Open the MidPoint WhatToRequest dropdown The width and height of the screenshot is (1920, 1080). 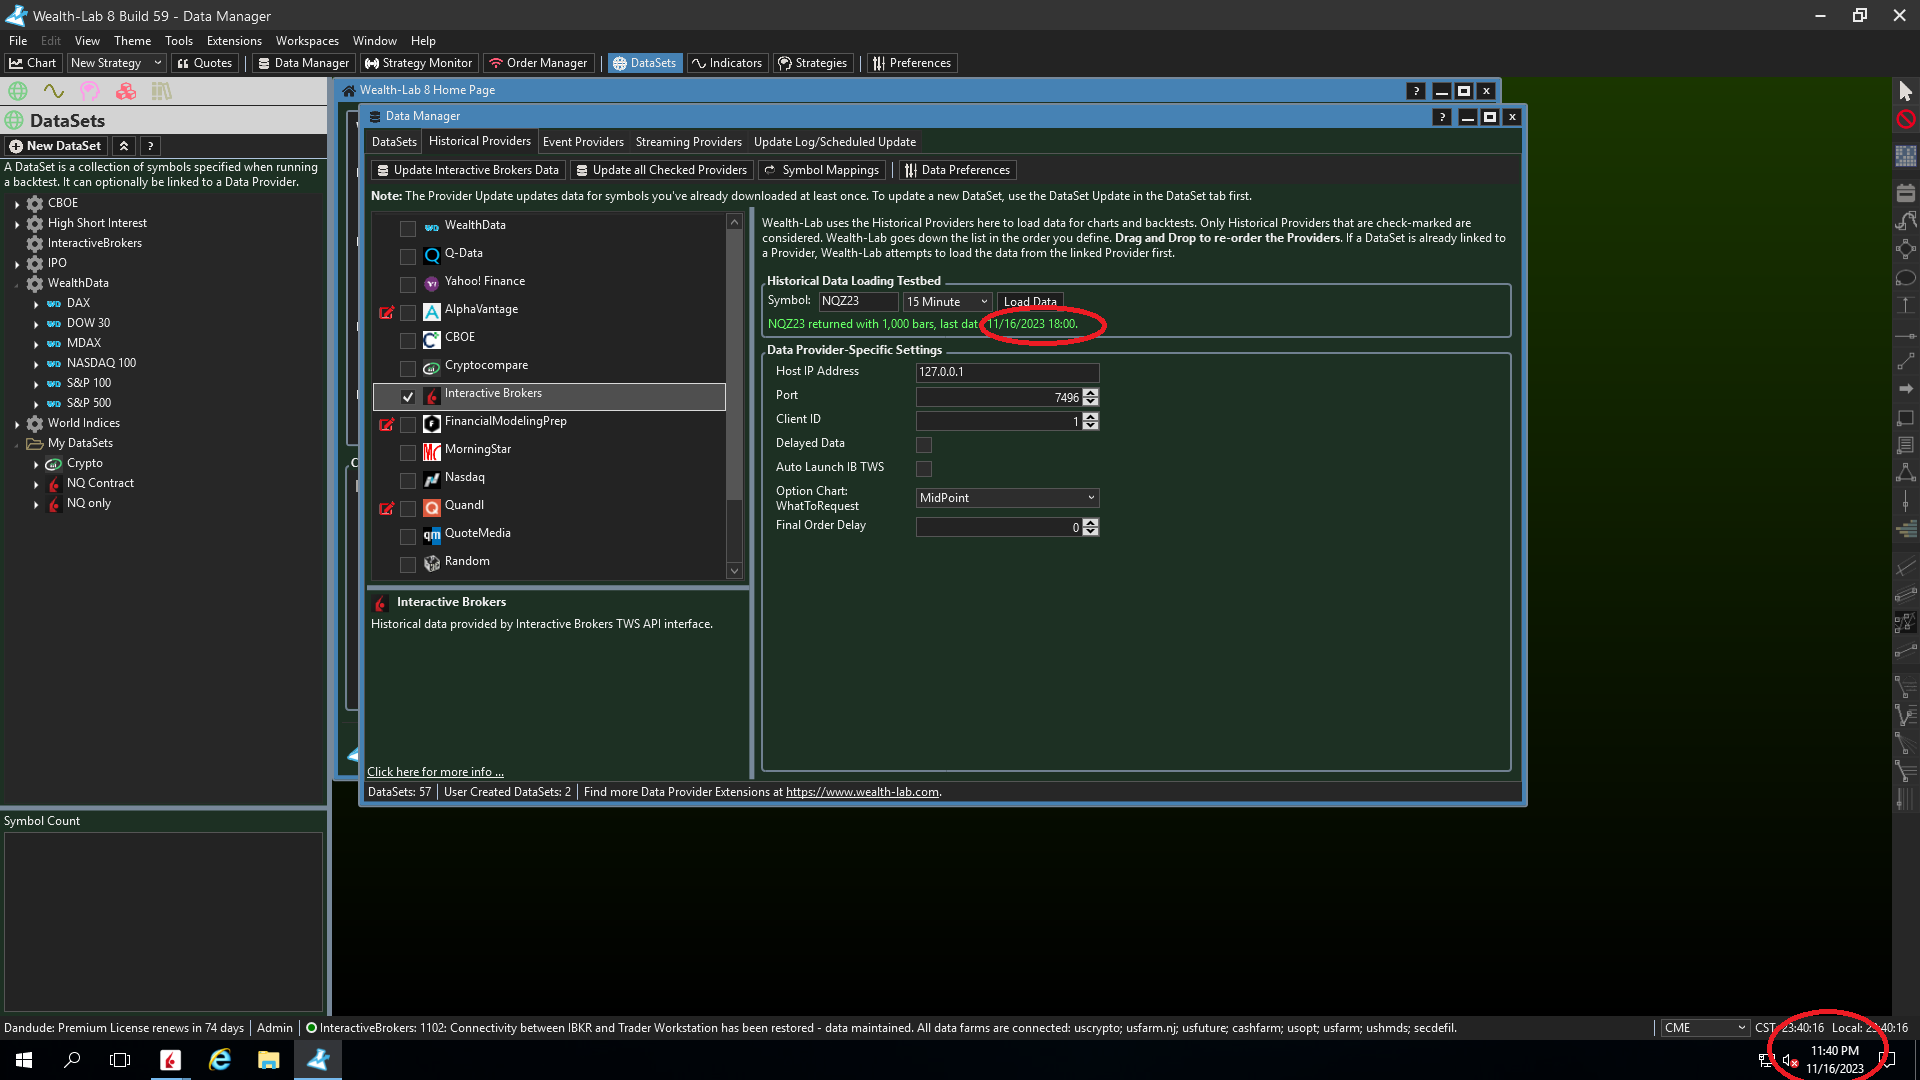click(1007, 497)
